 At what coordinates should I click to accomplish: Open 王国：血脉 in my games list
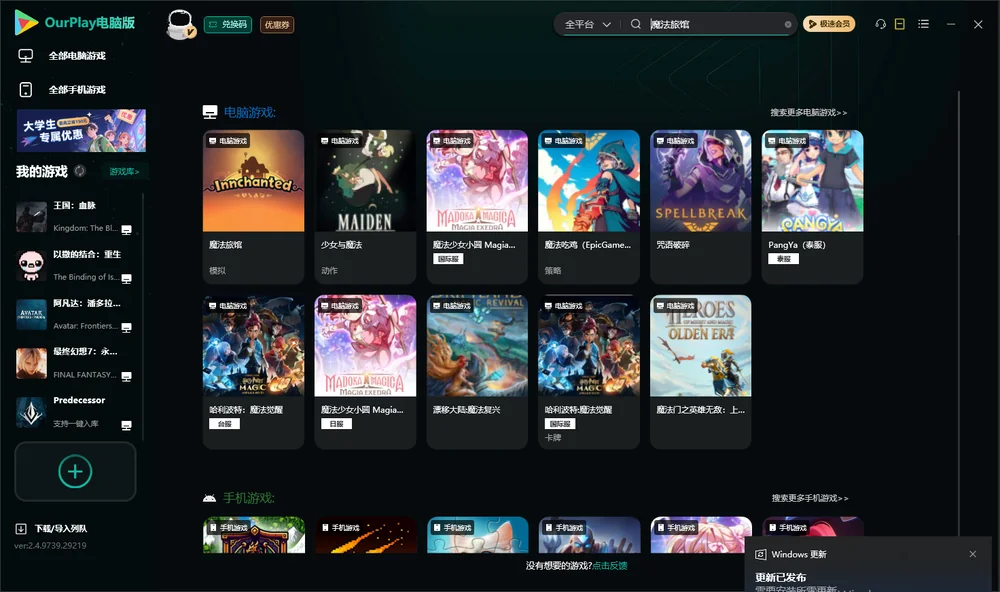75,217
